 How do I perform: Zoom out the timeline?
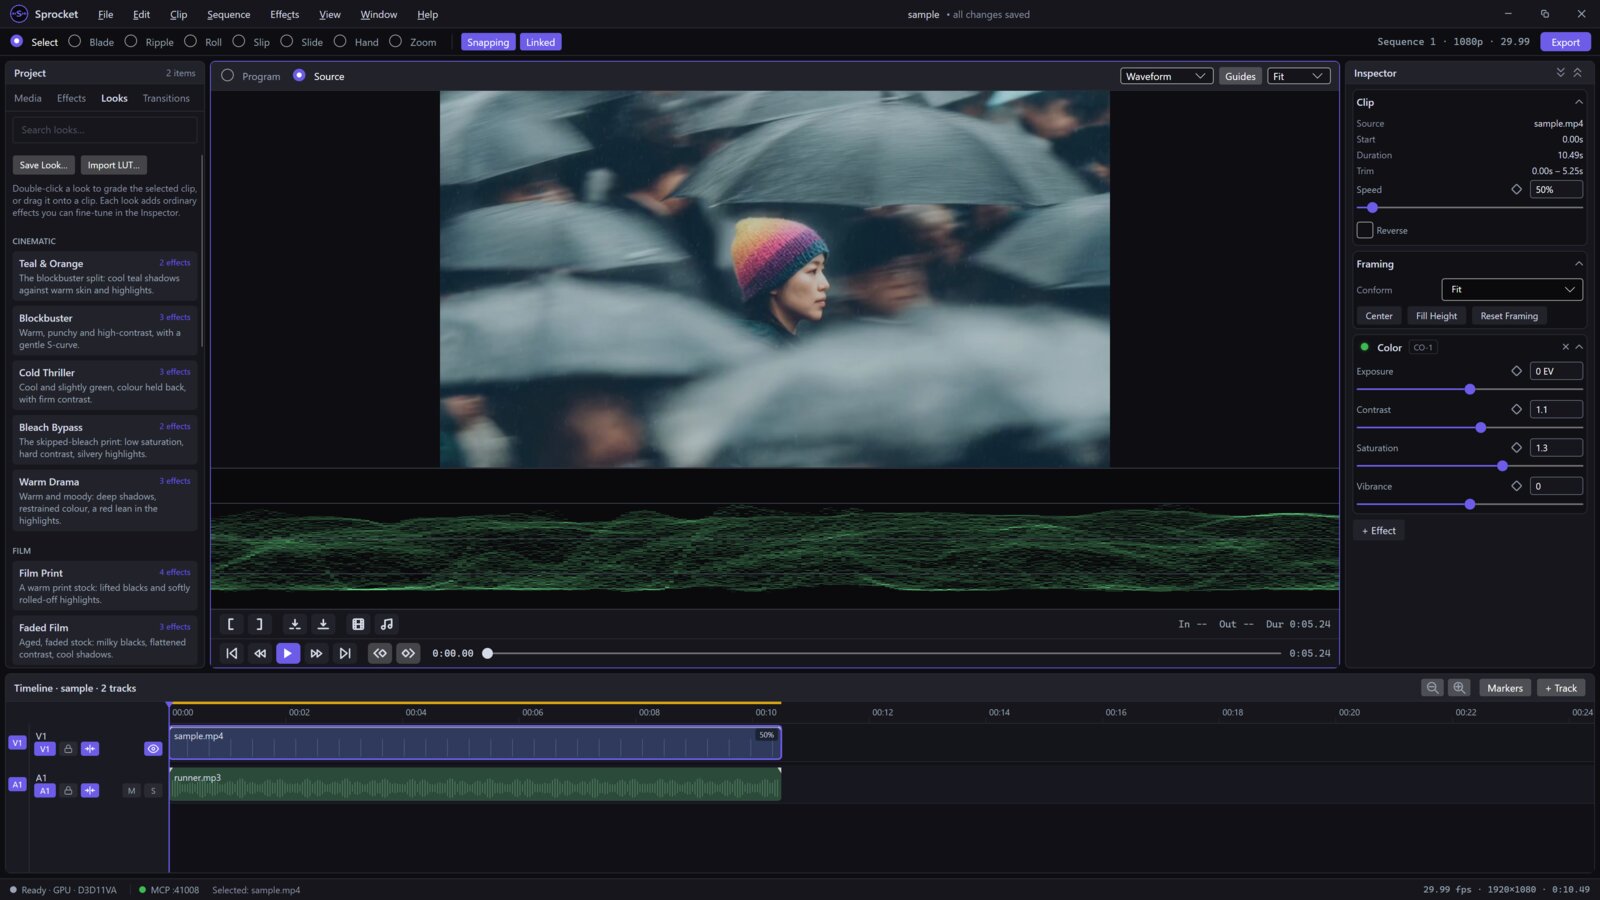tap(1432, 688)
